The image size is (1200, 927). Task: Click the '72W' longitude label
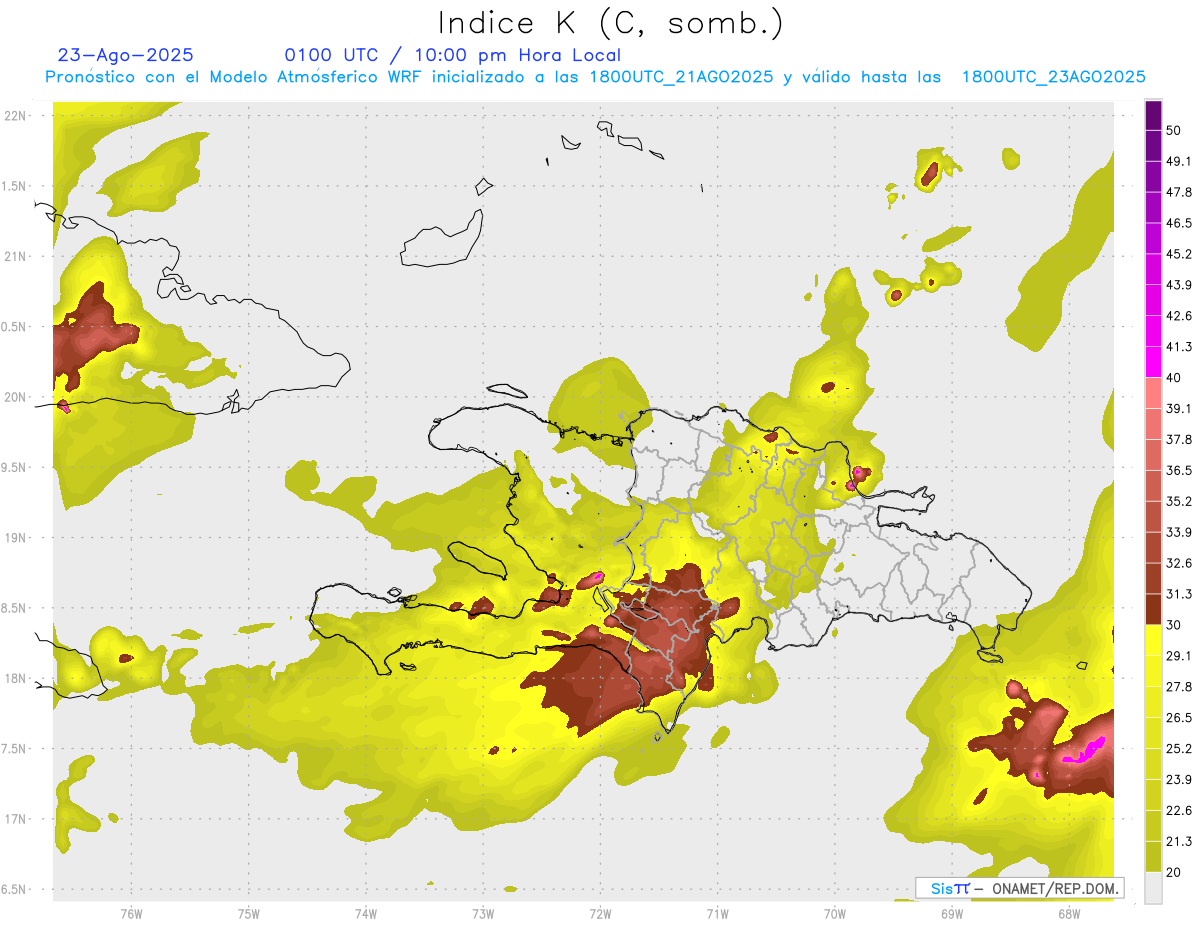[x=600, y=913]
